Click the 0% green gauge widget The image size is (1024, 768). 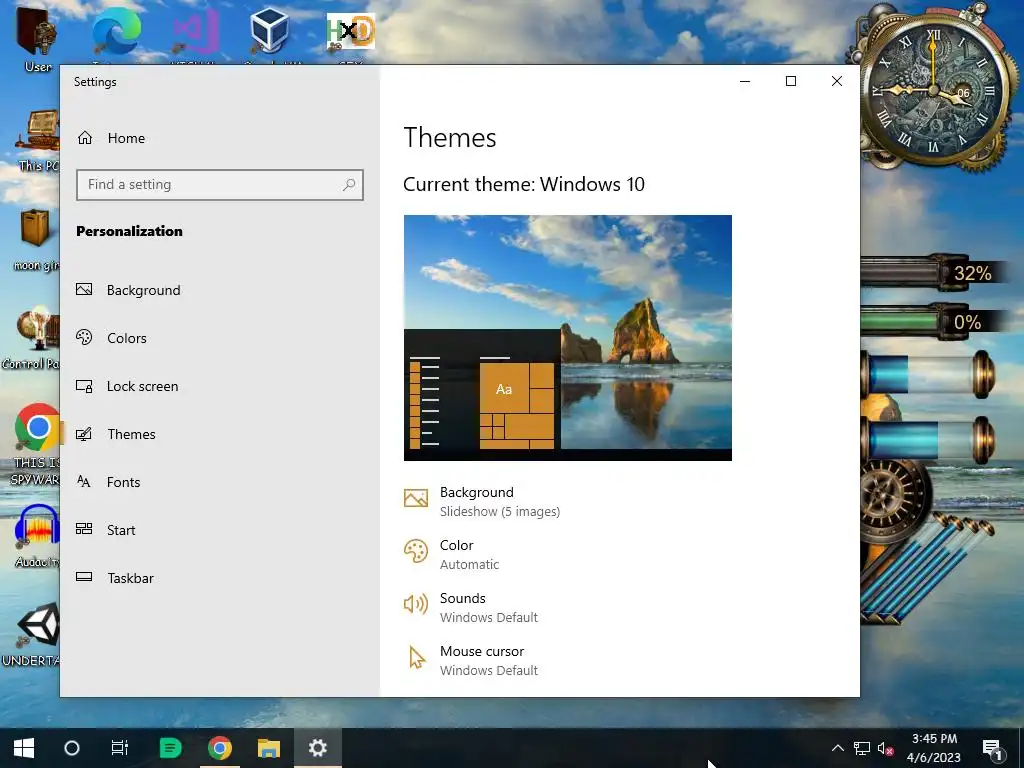[934, 322]
